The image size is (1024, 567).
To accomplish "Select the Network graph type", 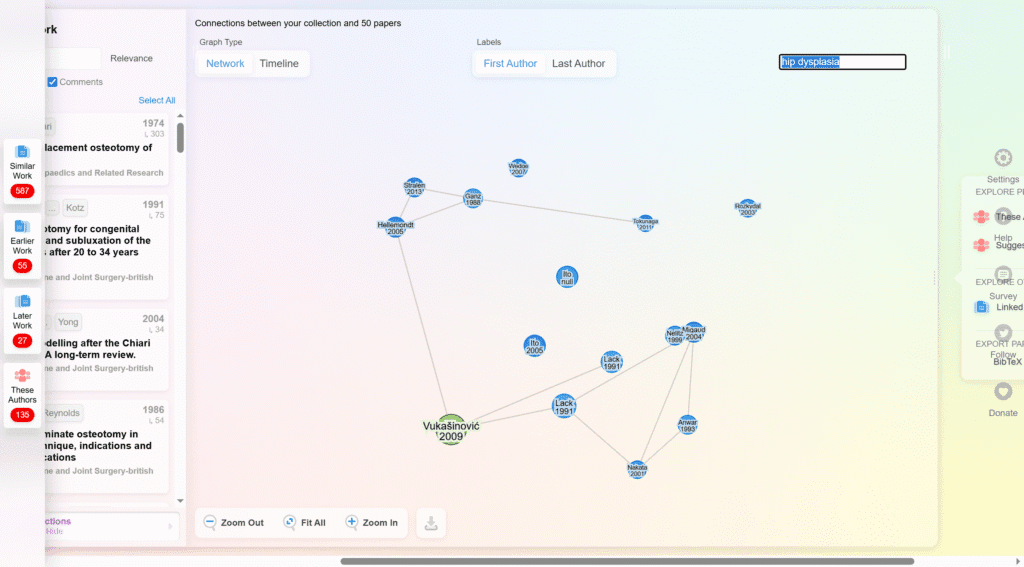I will 225,64.
